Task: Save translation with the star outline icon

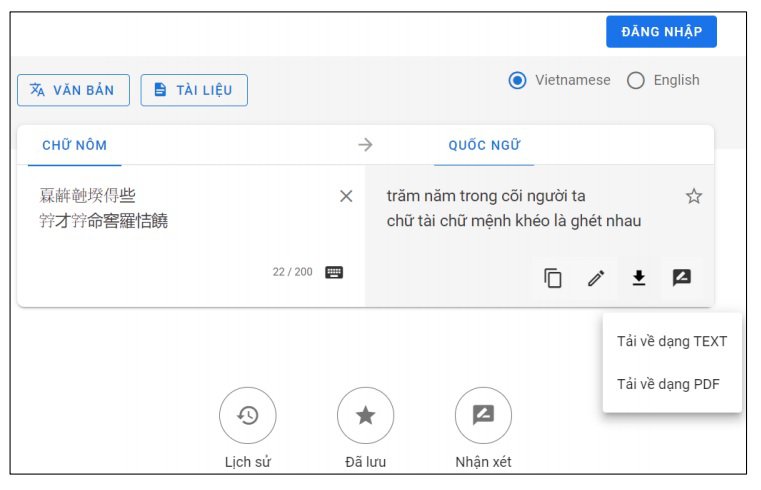Action: (694, 196)
